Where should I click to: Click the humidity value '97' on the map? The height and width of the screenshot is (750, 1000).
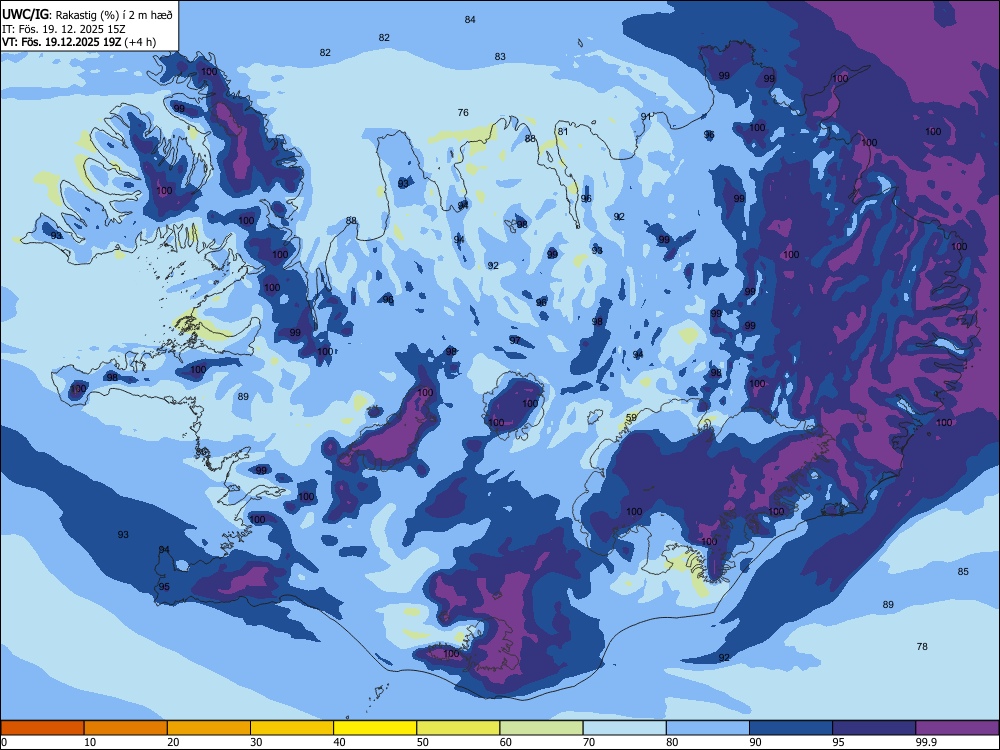pos(515,341)
